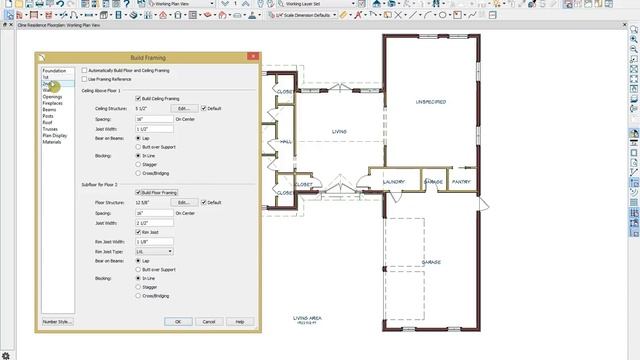Viewport: 640px width, 360px height.
Task: Enable Automatically Build Floor and Ceiling Framing
Action: 84,71
